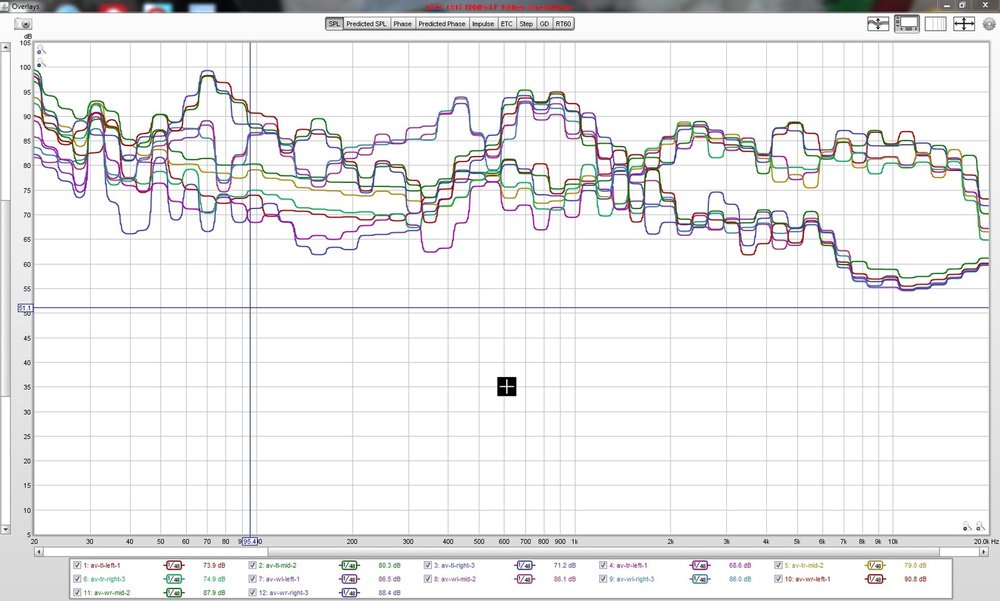Click the horizontal scrollbar left arrow
The height and width of the screenshot is (601, 1000).
point(38,551)
